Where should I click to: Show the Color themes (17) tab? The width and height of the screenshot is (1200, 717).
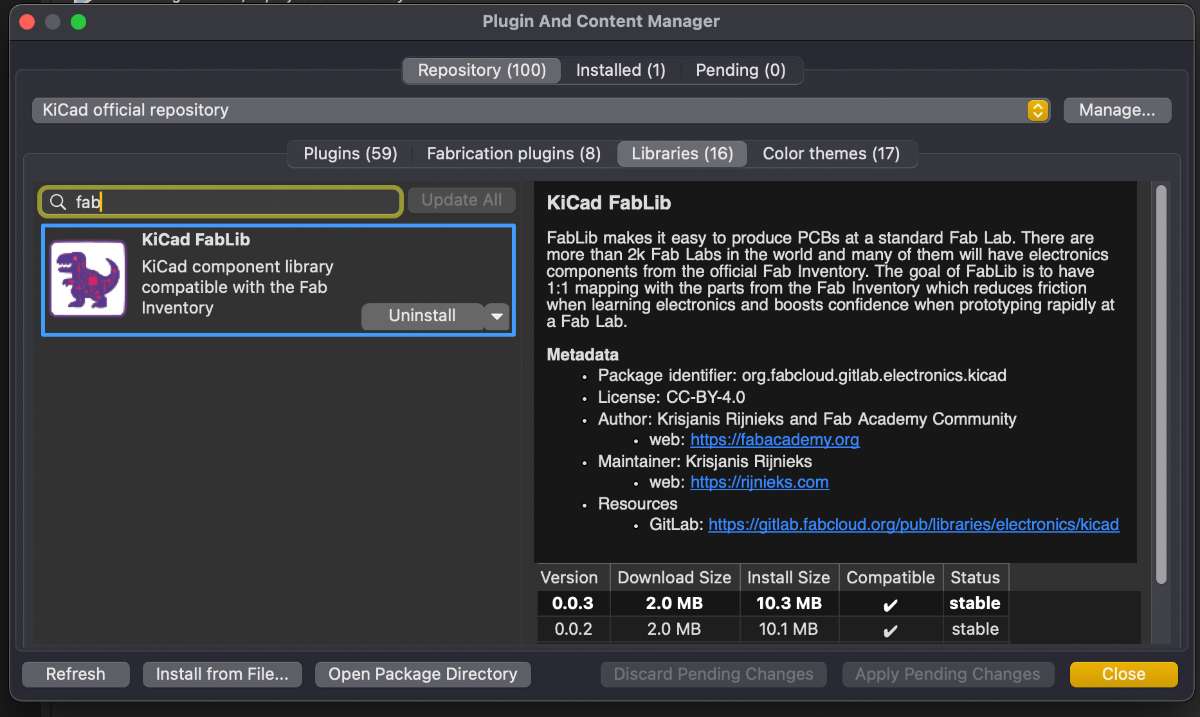[831, 153]
